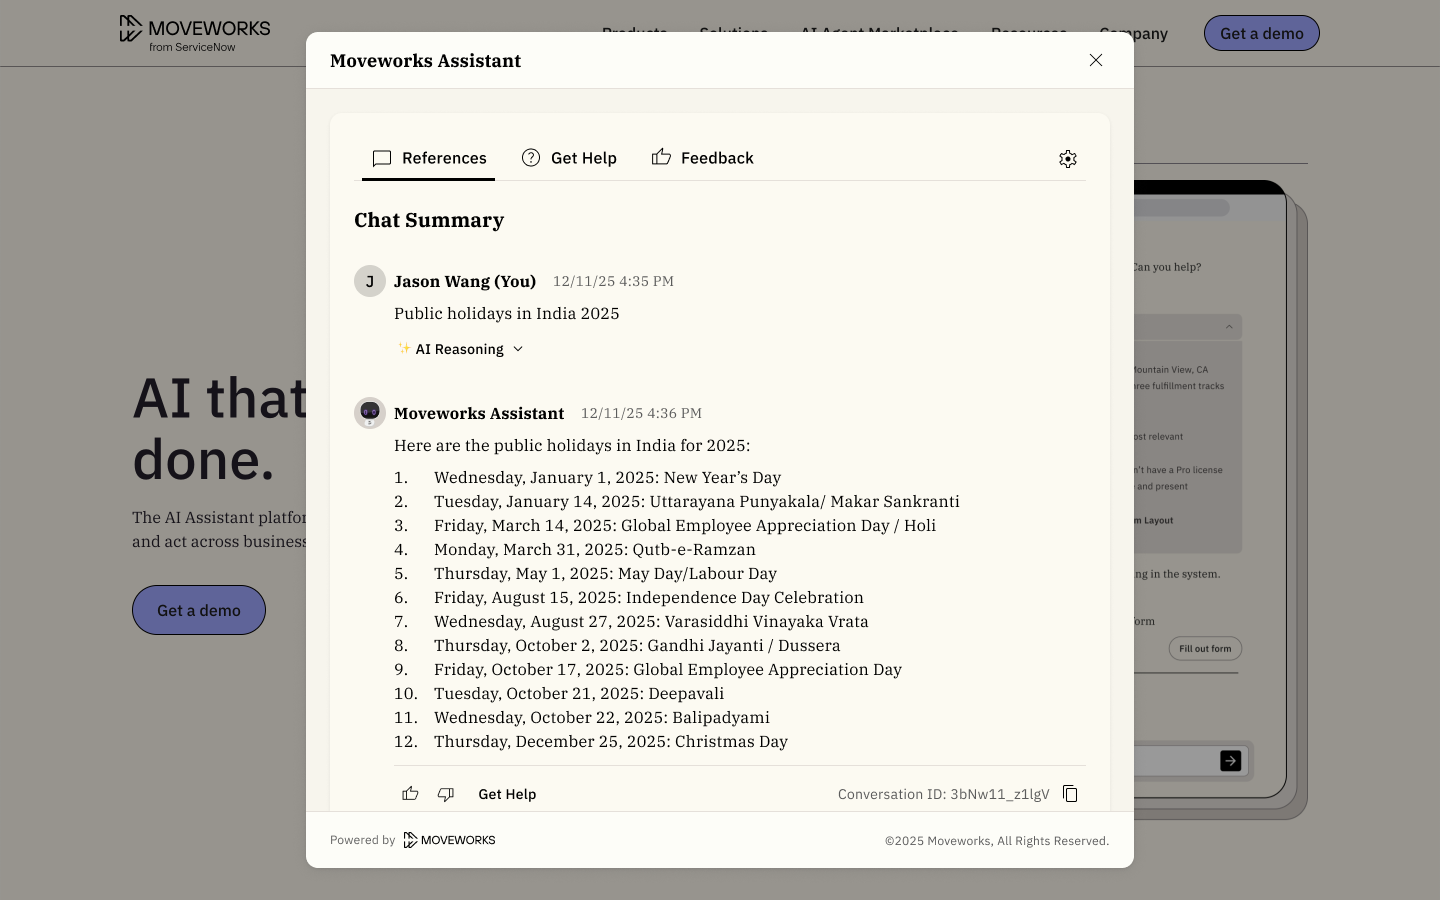Click the Friday, March 14 Holi entry
This screenshot has height=900, width=1440.
685,525
